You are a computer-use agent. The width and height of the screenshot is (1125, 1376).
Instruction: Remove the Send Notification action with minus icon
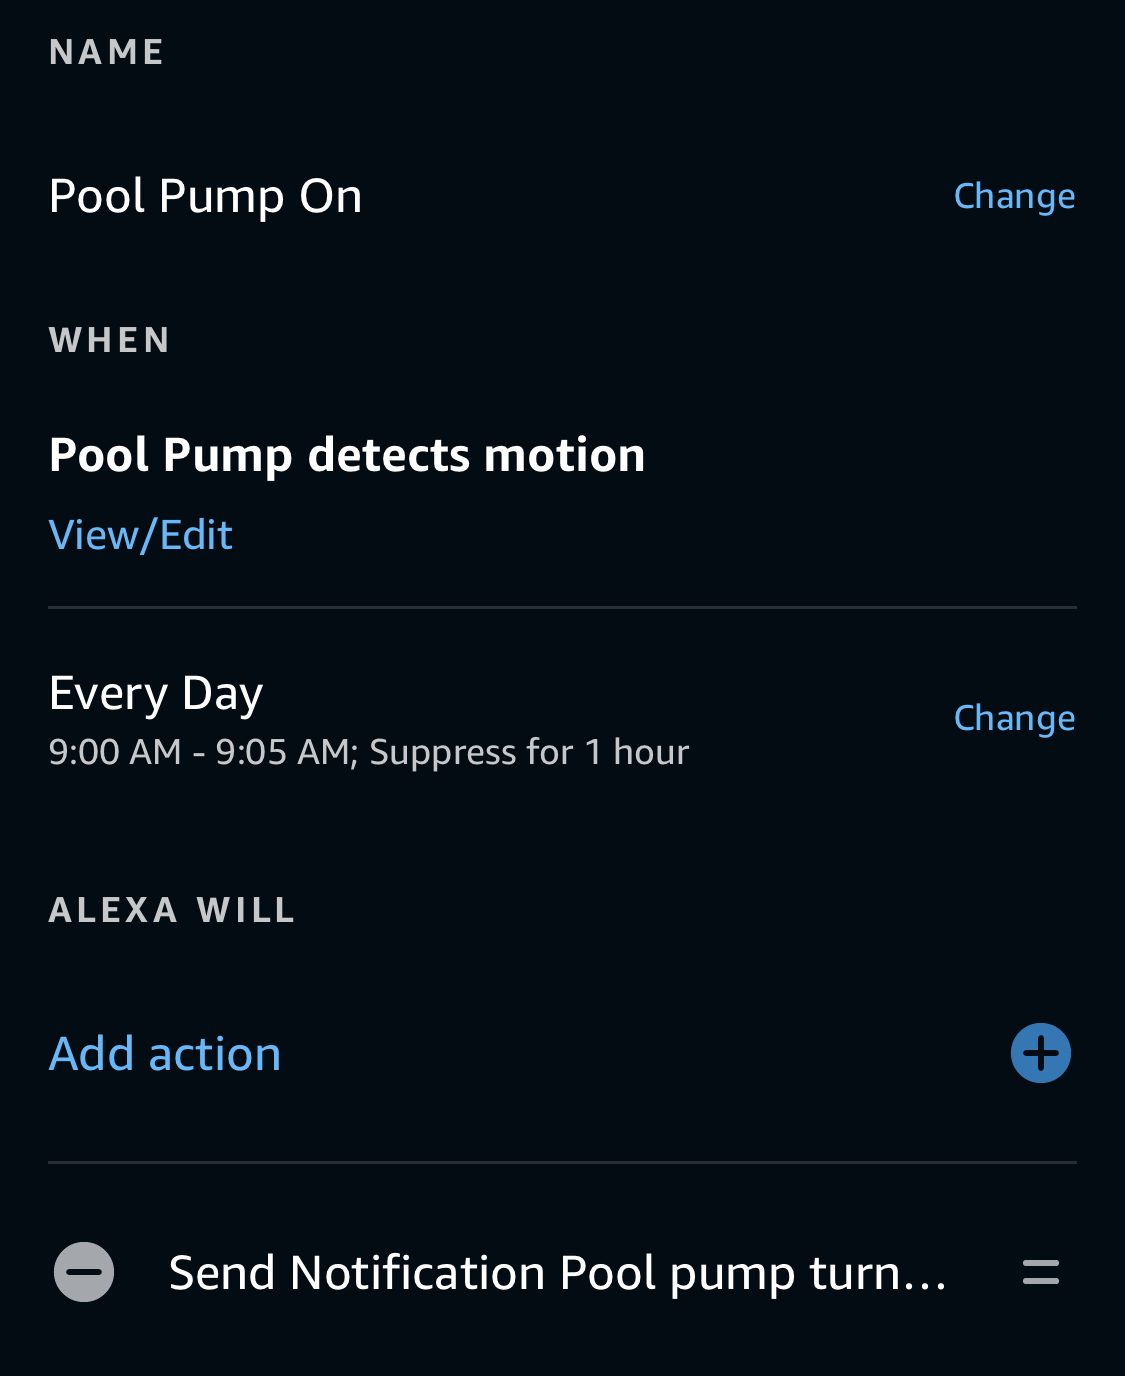coord(84,1272)
